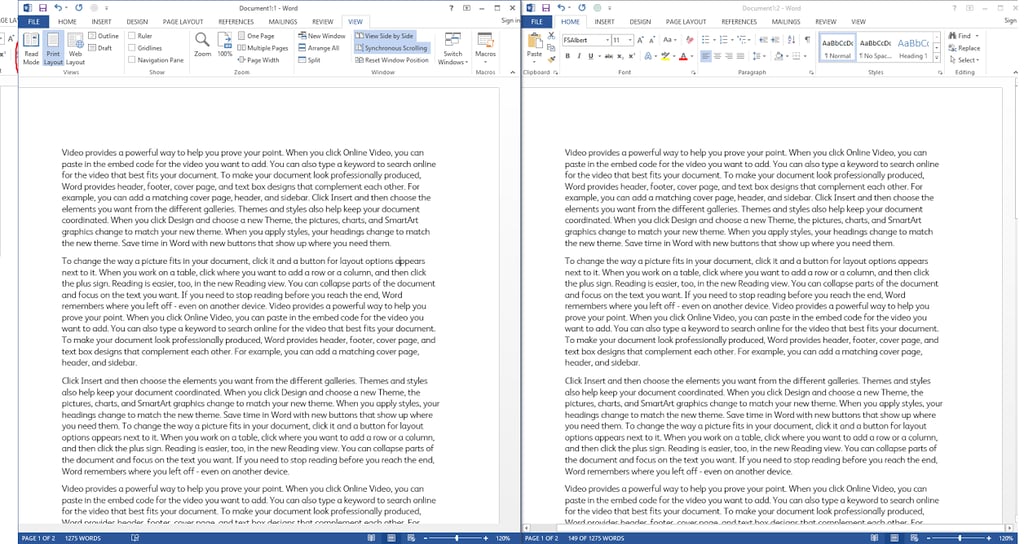Viewport: 1024px width, 544px height.
Task: Increase font size with Grow Font in right window
Action: pyautogui.click(x=640, y=40)
